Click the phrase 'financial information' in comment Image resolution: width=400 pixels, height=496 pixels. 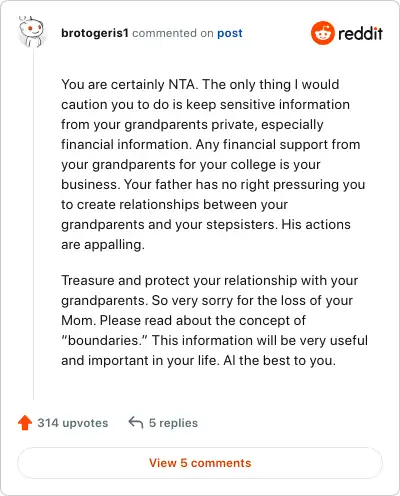pyautogui.click(x=126, y=144)
